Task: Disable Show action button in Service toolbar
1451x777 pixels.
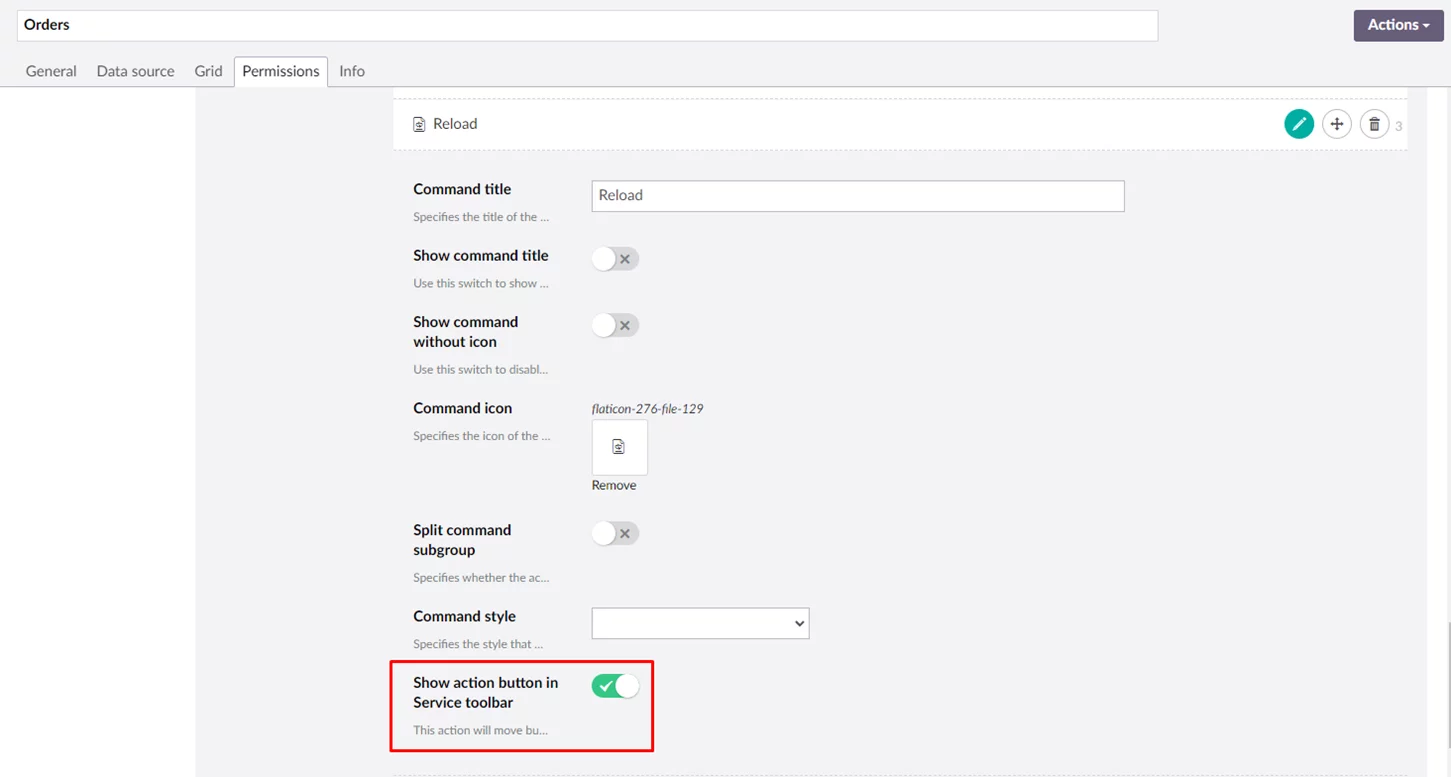Action: click(614, 686)
